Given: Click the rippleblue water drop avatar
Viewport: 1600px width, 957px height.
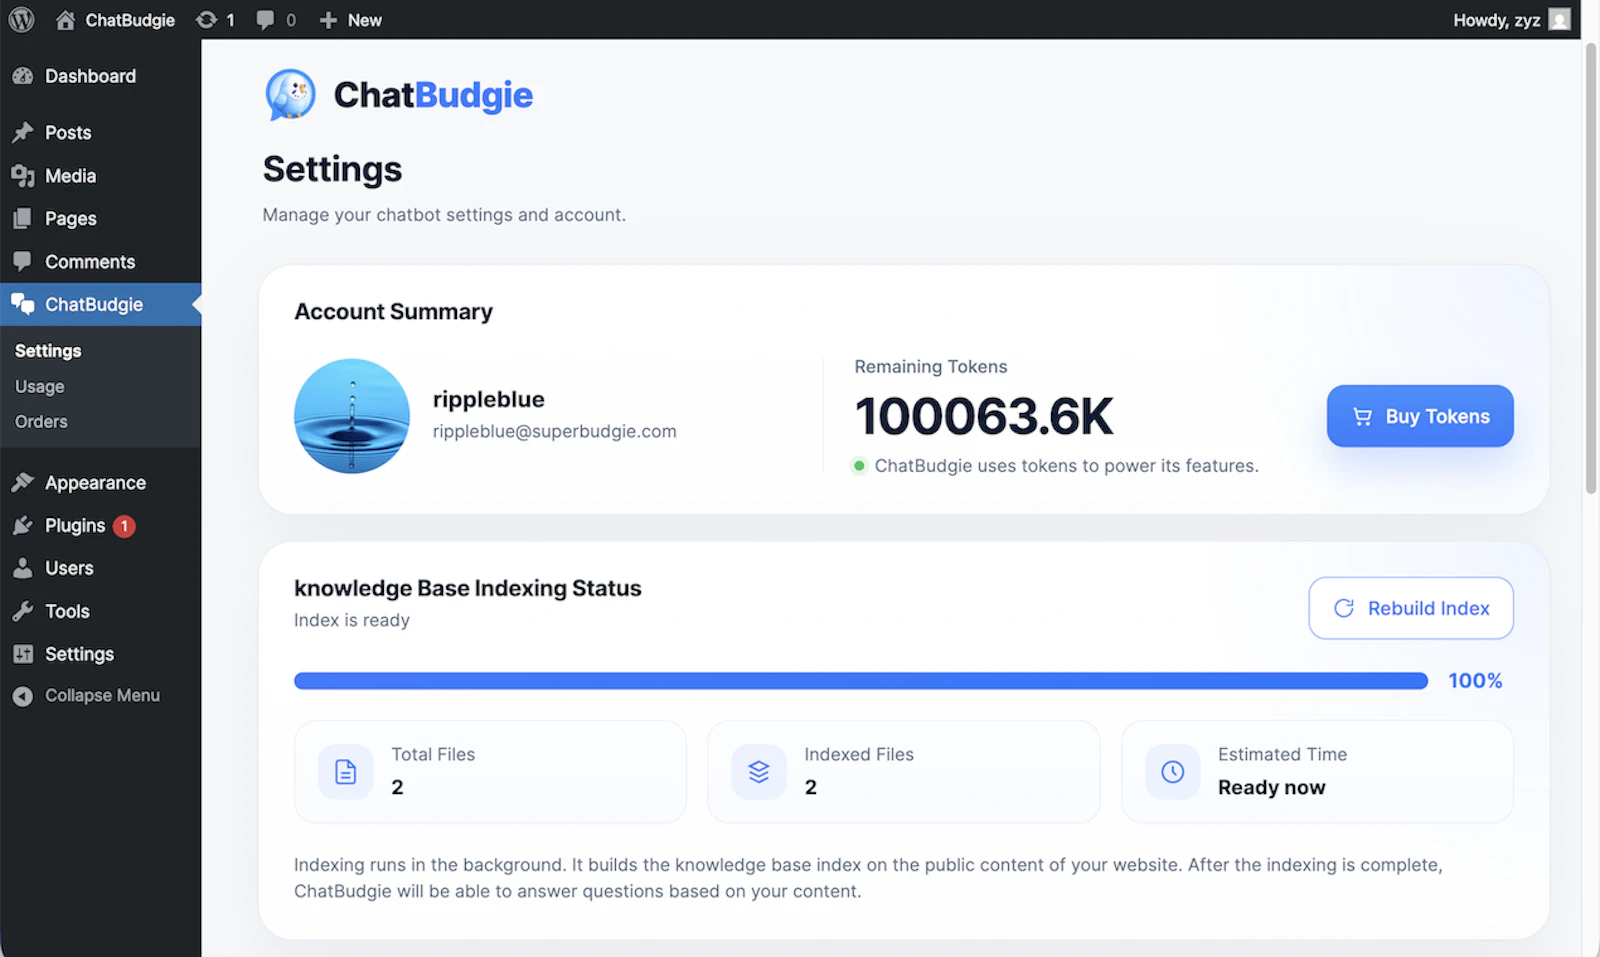Looking at the screenshot, I should pos(352,416).
